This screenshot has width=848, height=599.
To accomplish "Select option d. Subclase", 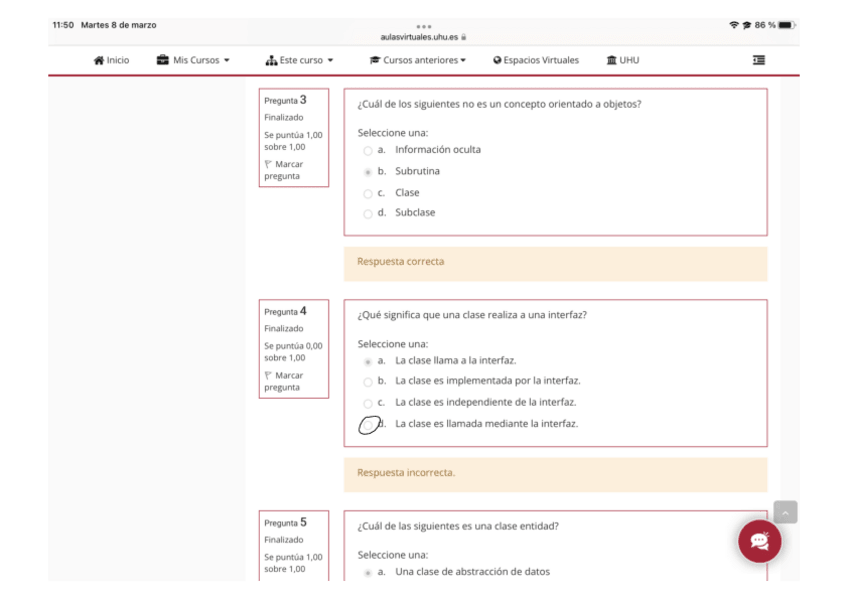I will [368, 214].
